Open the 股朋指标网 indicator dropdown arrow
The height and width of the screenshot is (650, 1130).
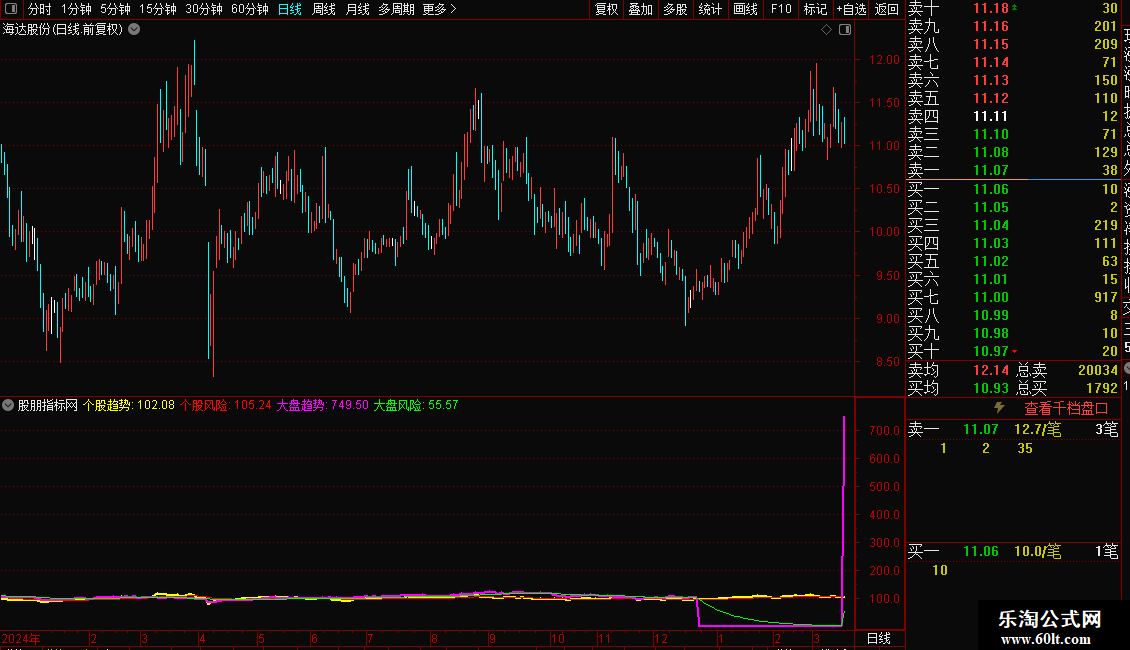tap(8, 405)
